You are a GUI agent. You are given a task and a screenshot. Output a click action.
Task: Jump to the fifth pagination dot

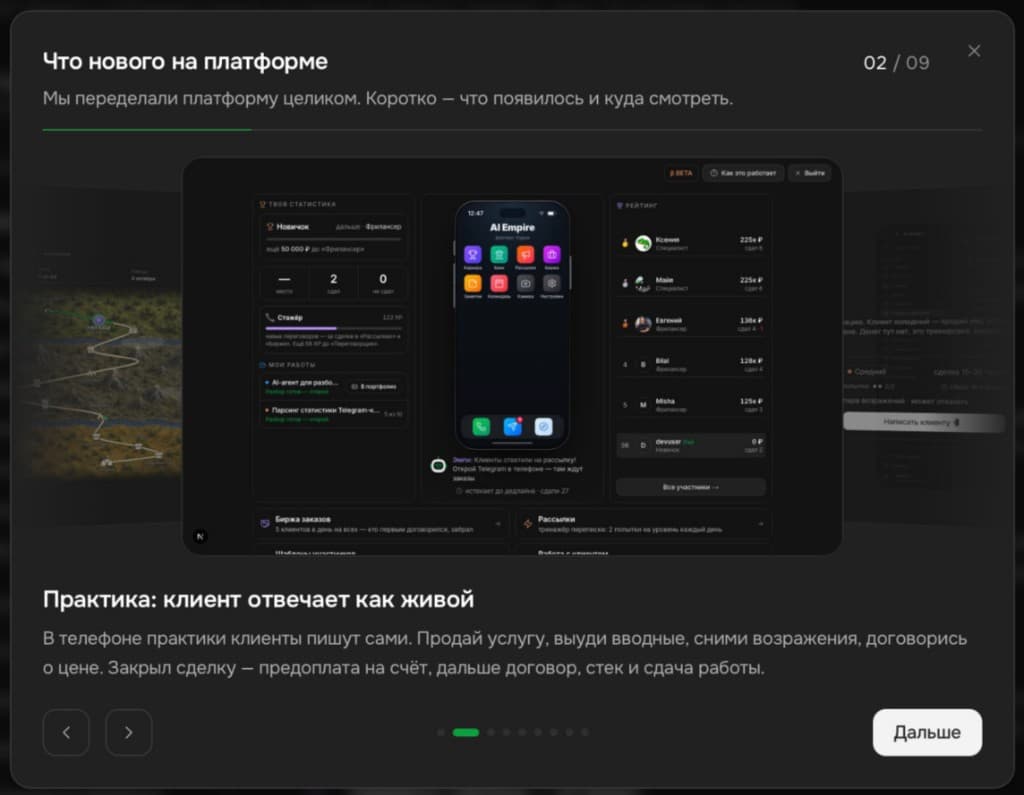(522, 732)
